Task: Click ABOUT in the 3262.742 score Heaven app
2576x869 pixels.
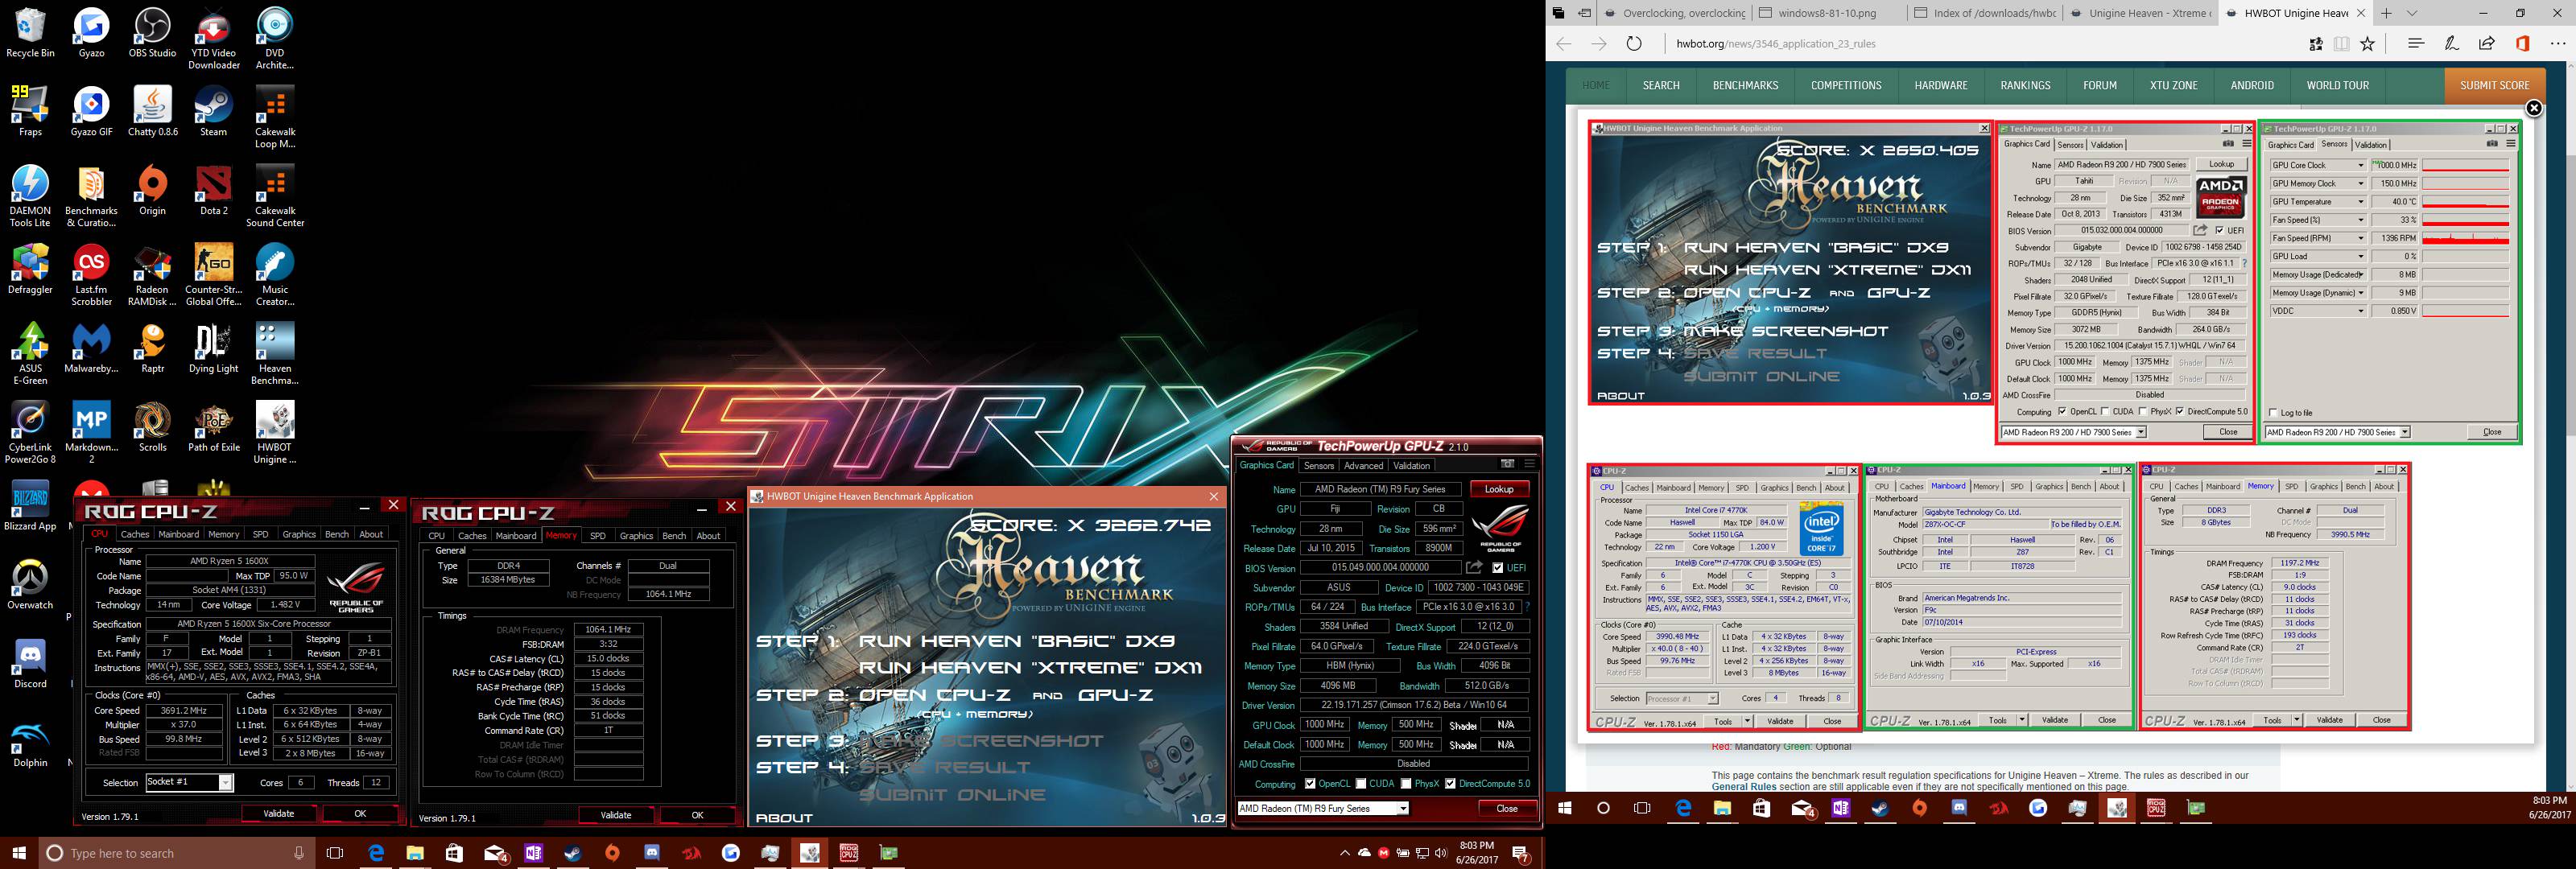Action: coord(784,817)
